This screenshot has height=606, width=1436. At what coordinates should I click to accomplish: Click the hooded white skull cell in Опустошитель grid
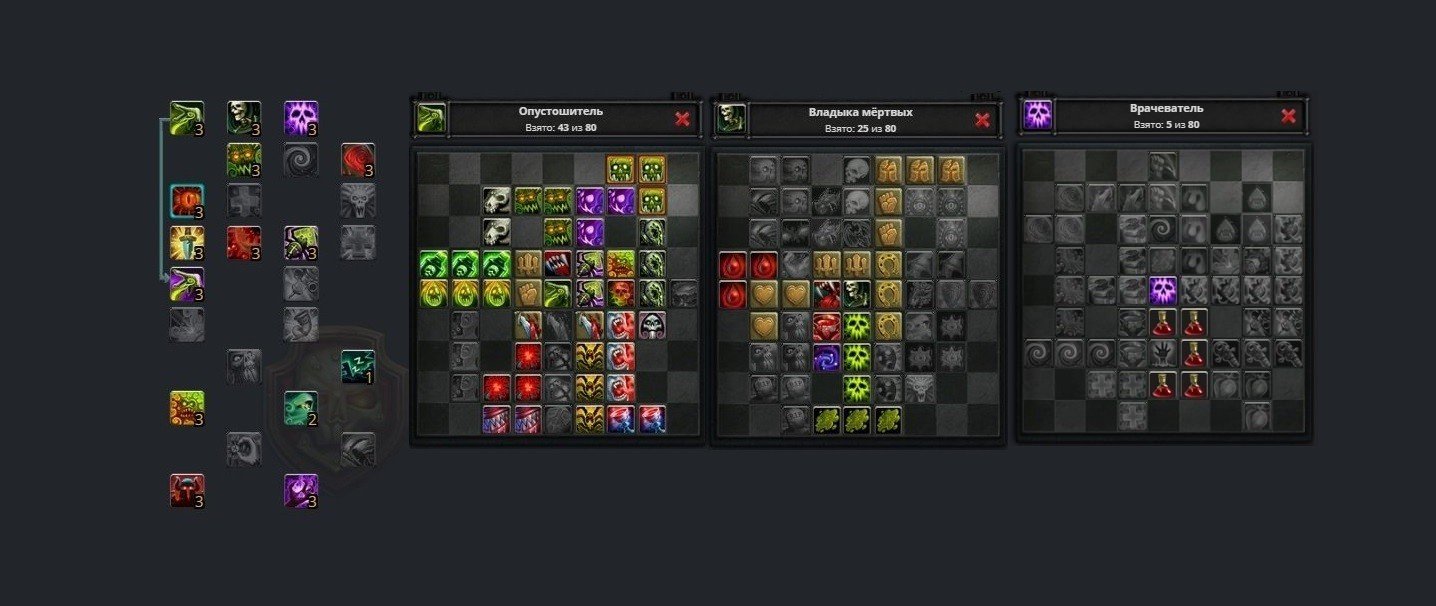[x=652, y=324]
